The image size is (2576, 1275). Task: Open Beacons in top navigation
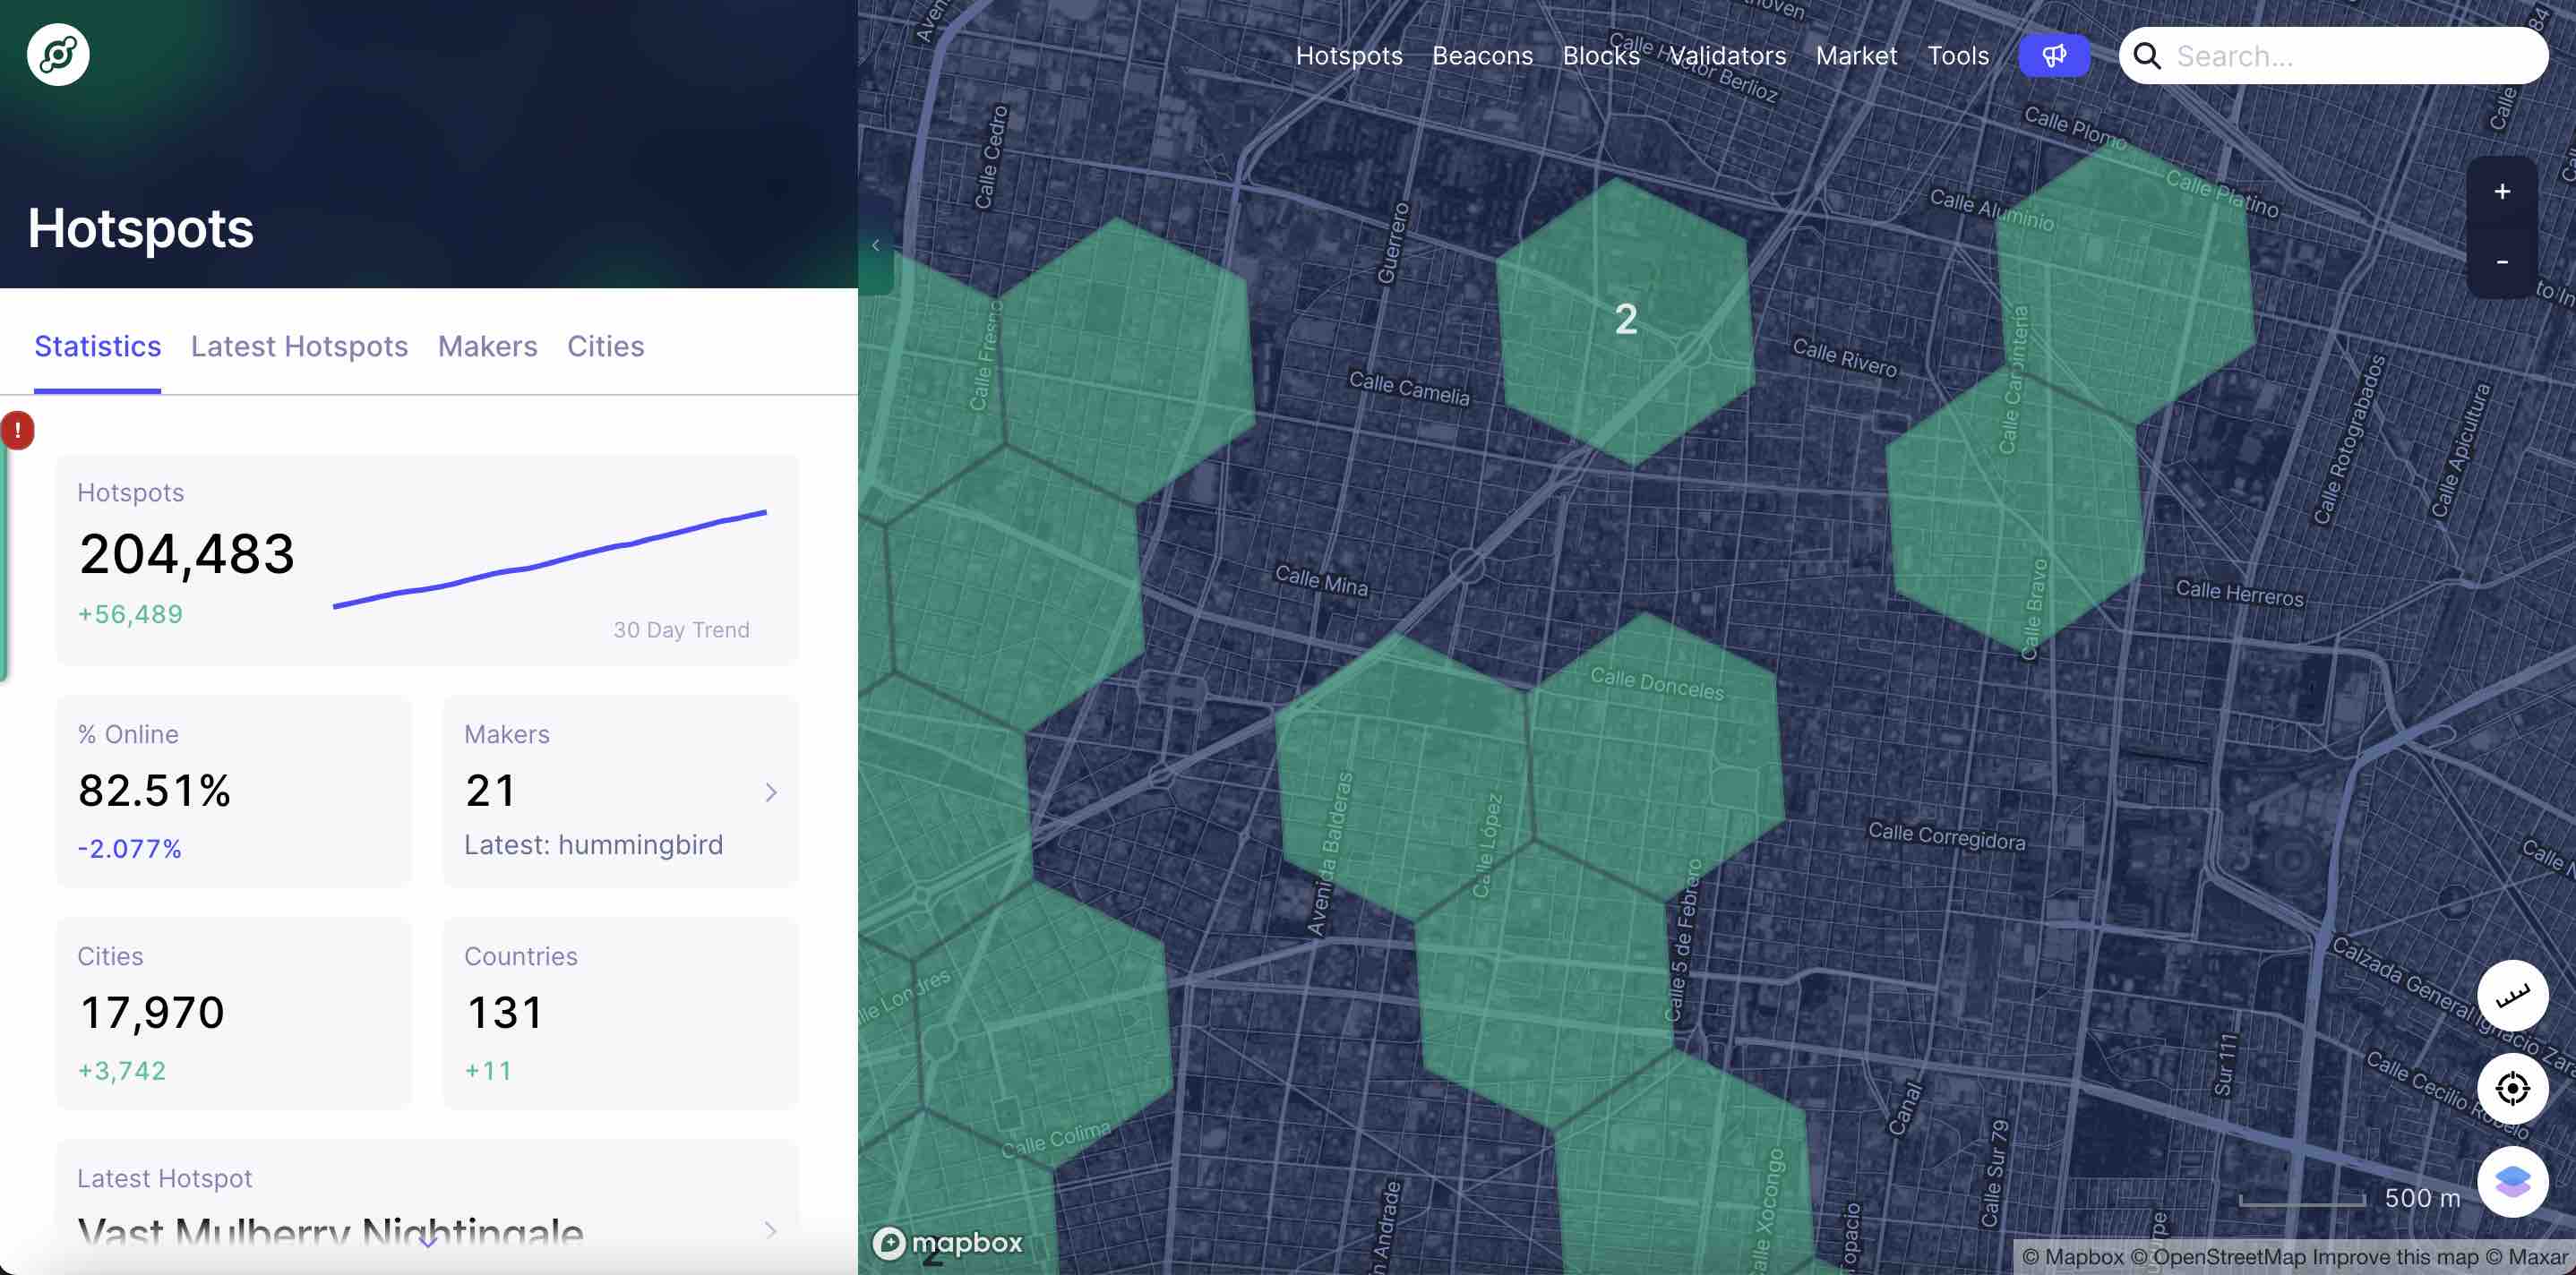[x=1483, y=56]
